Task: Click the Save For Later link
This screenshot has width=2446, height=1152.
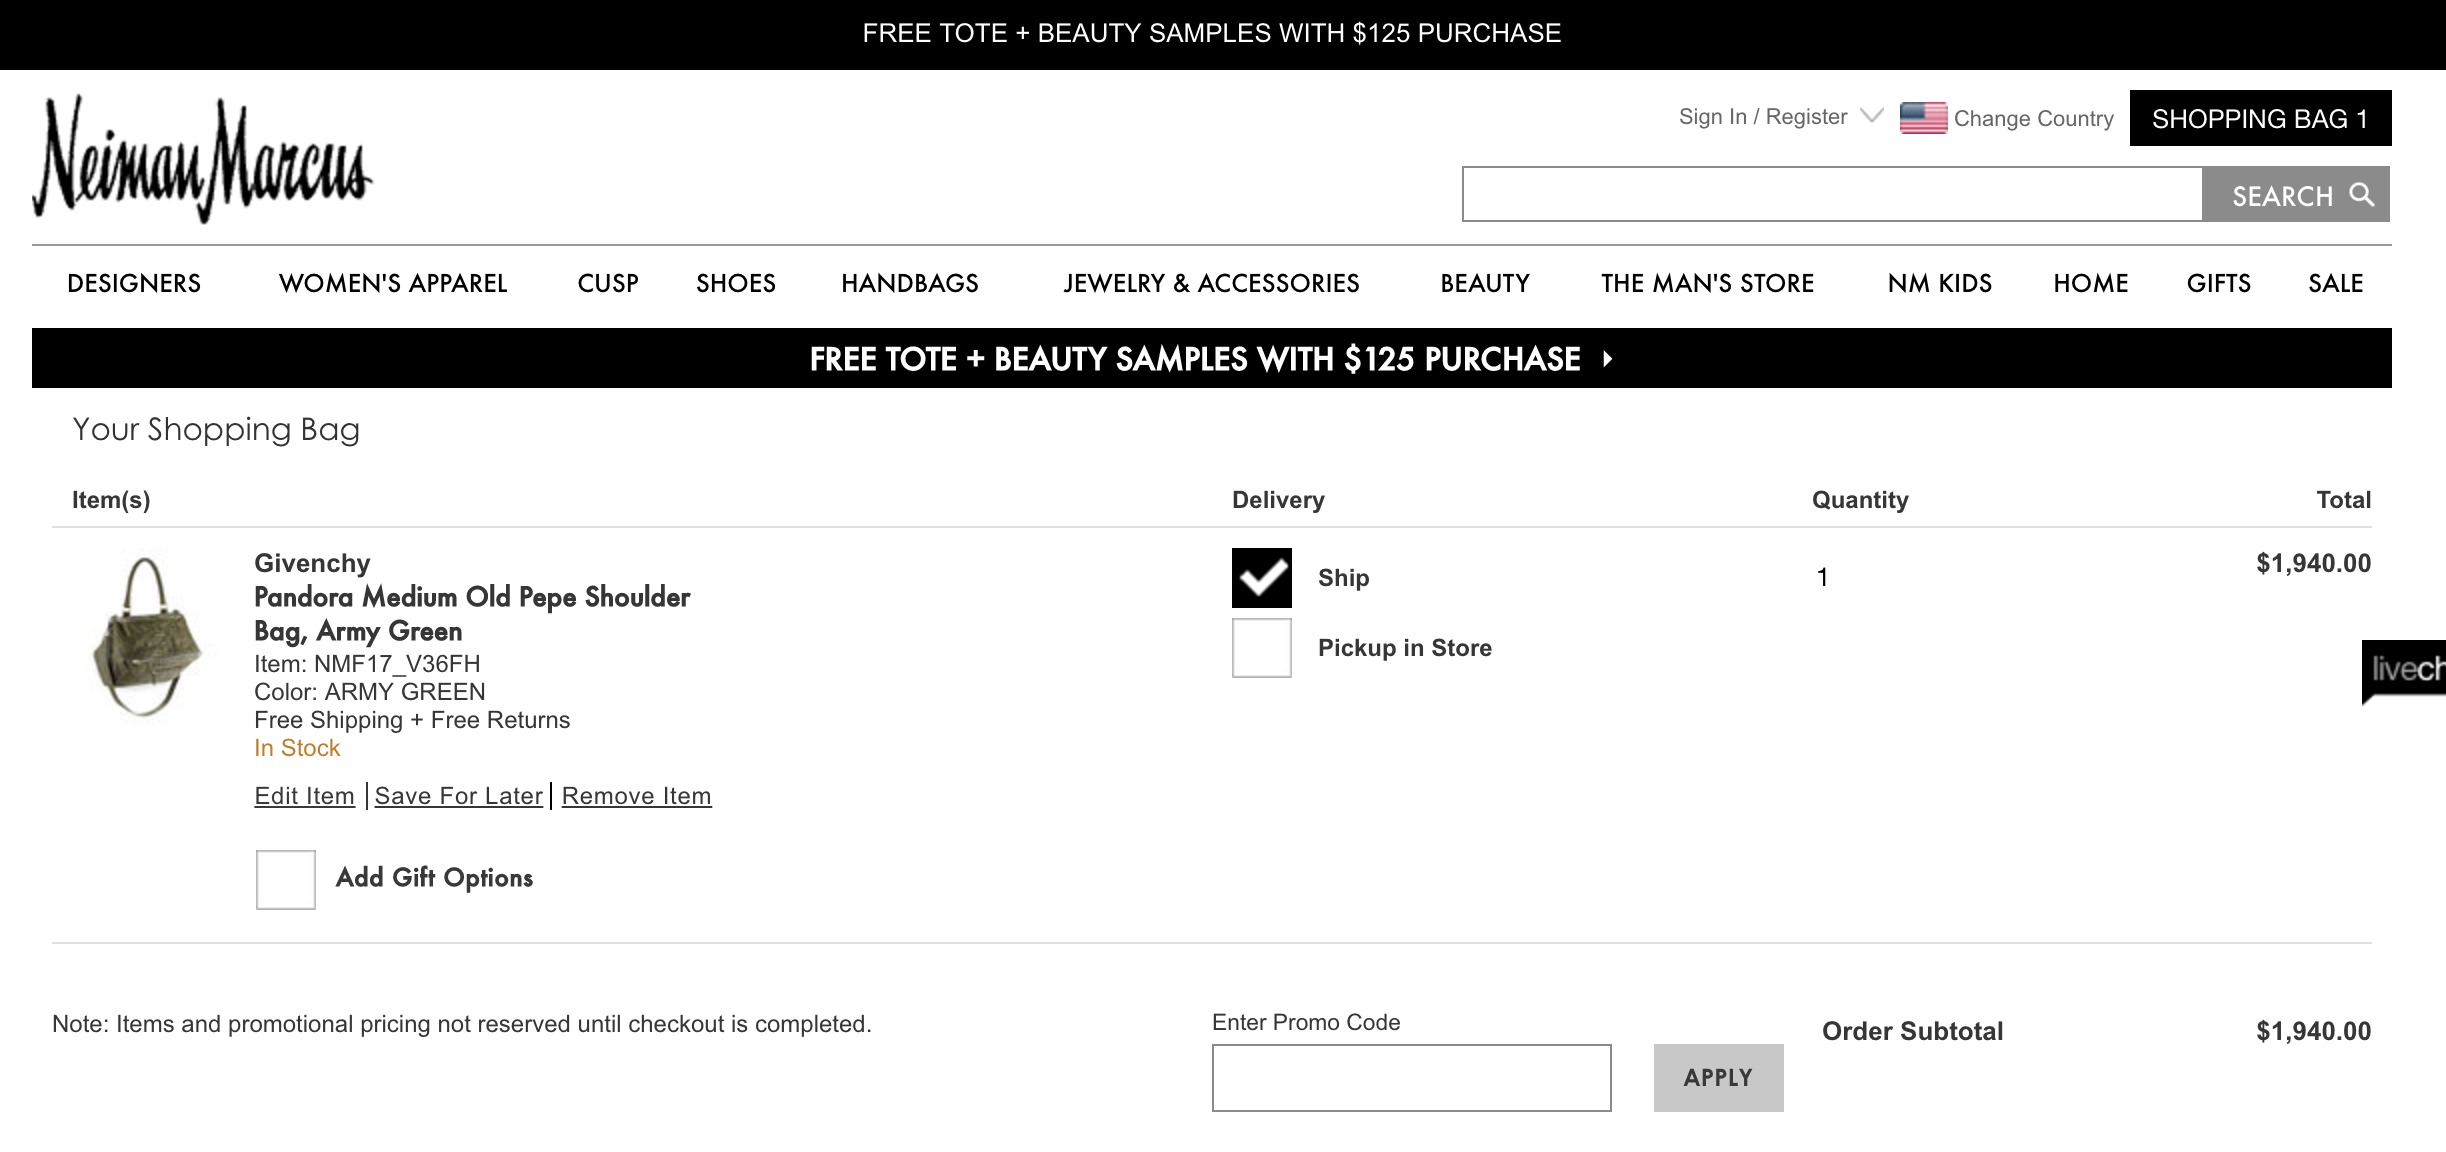Action: [458, 796]
